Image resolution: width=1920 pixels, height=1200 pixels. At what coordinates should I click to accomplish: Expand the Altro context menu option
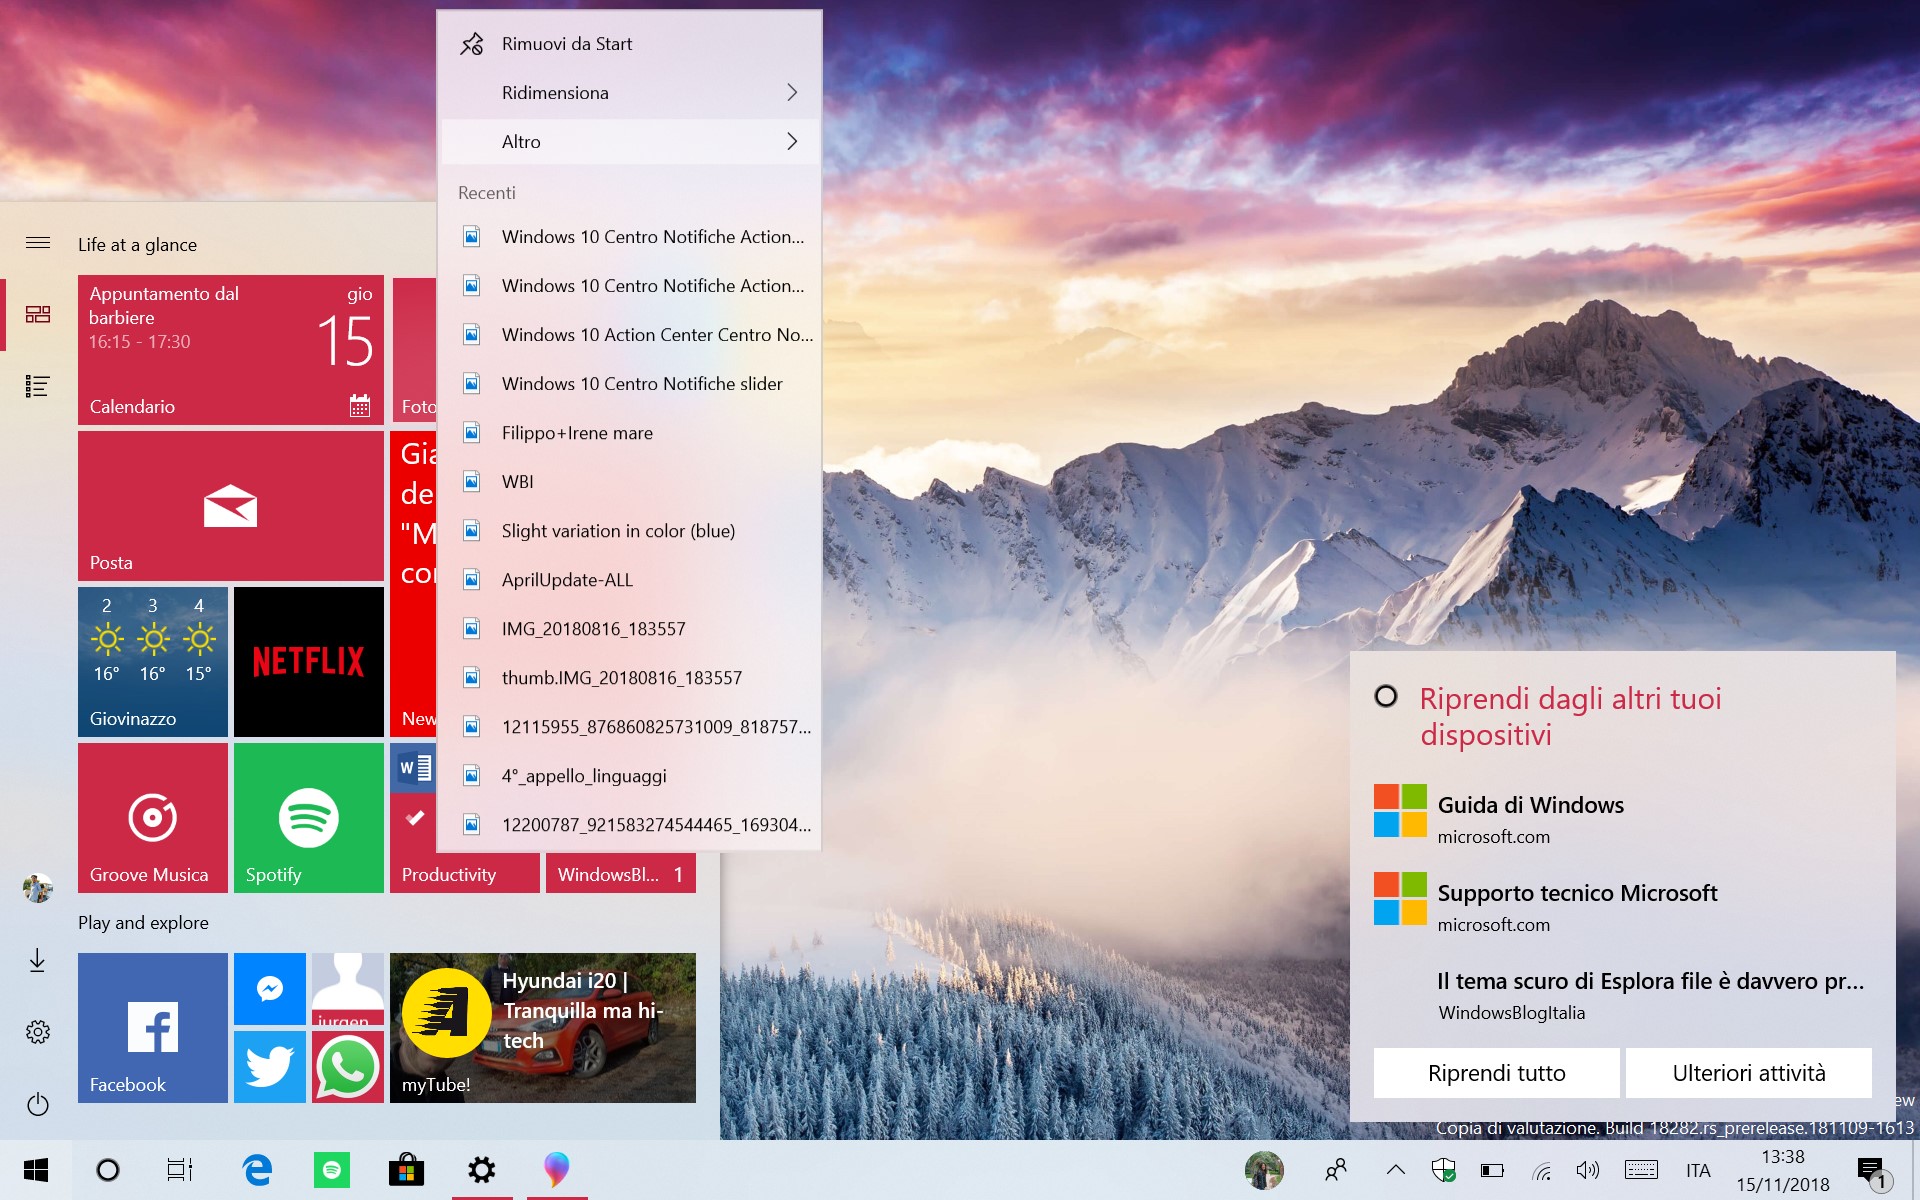pos(628,141)
